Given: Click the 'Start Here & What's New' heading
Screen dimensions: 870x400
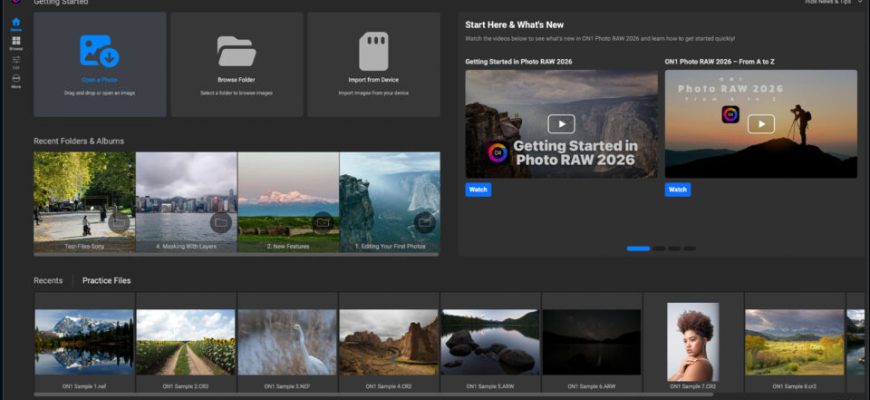Looking at the screenshot, I should coord(514,25).
